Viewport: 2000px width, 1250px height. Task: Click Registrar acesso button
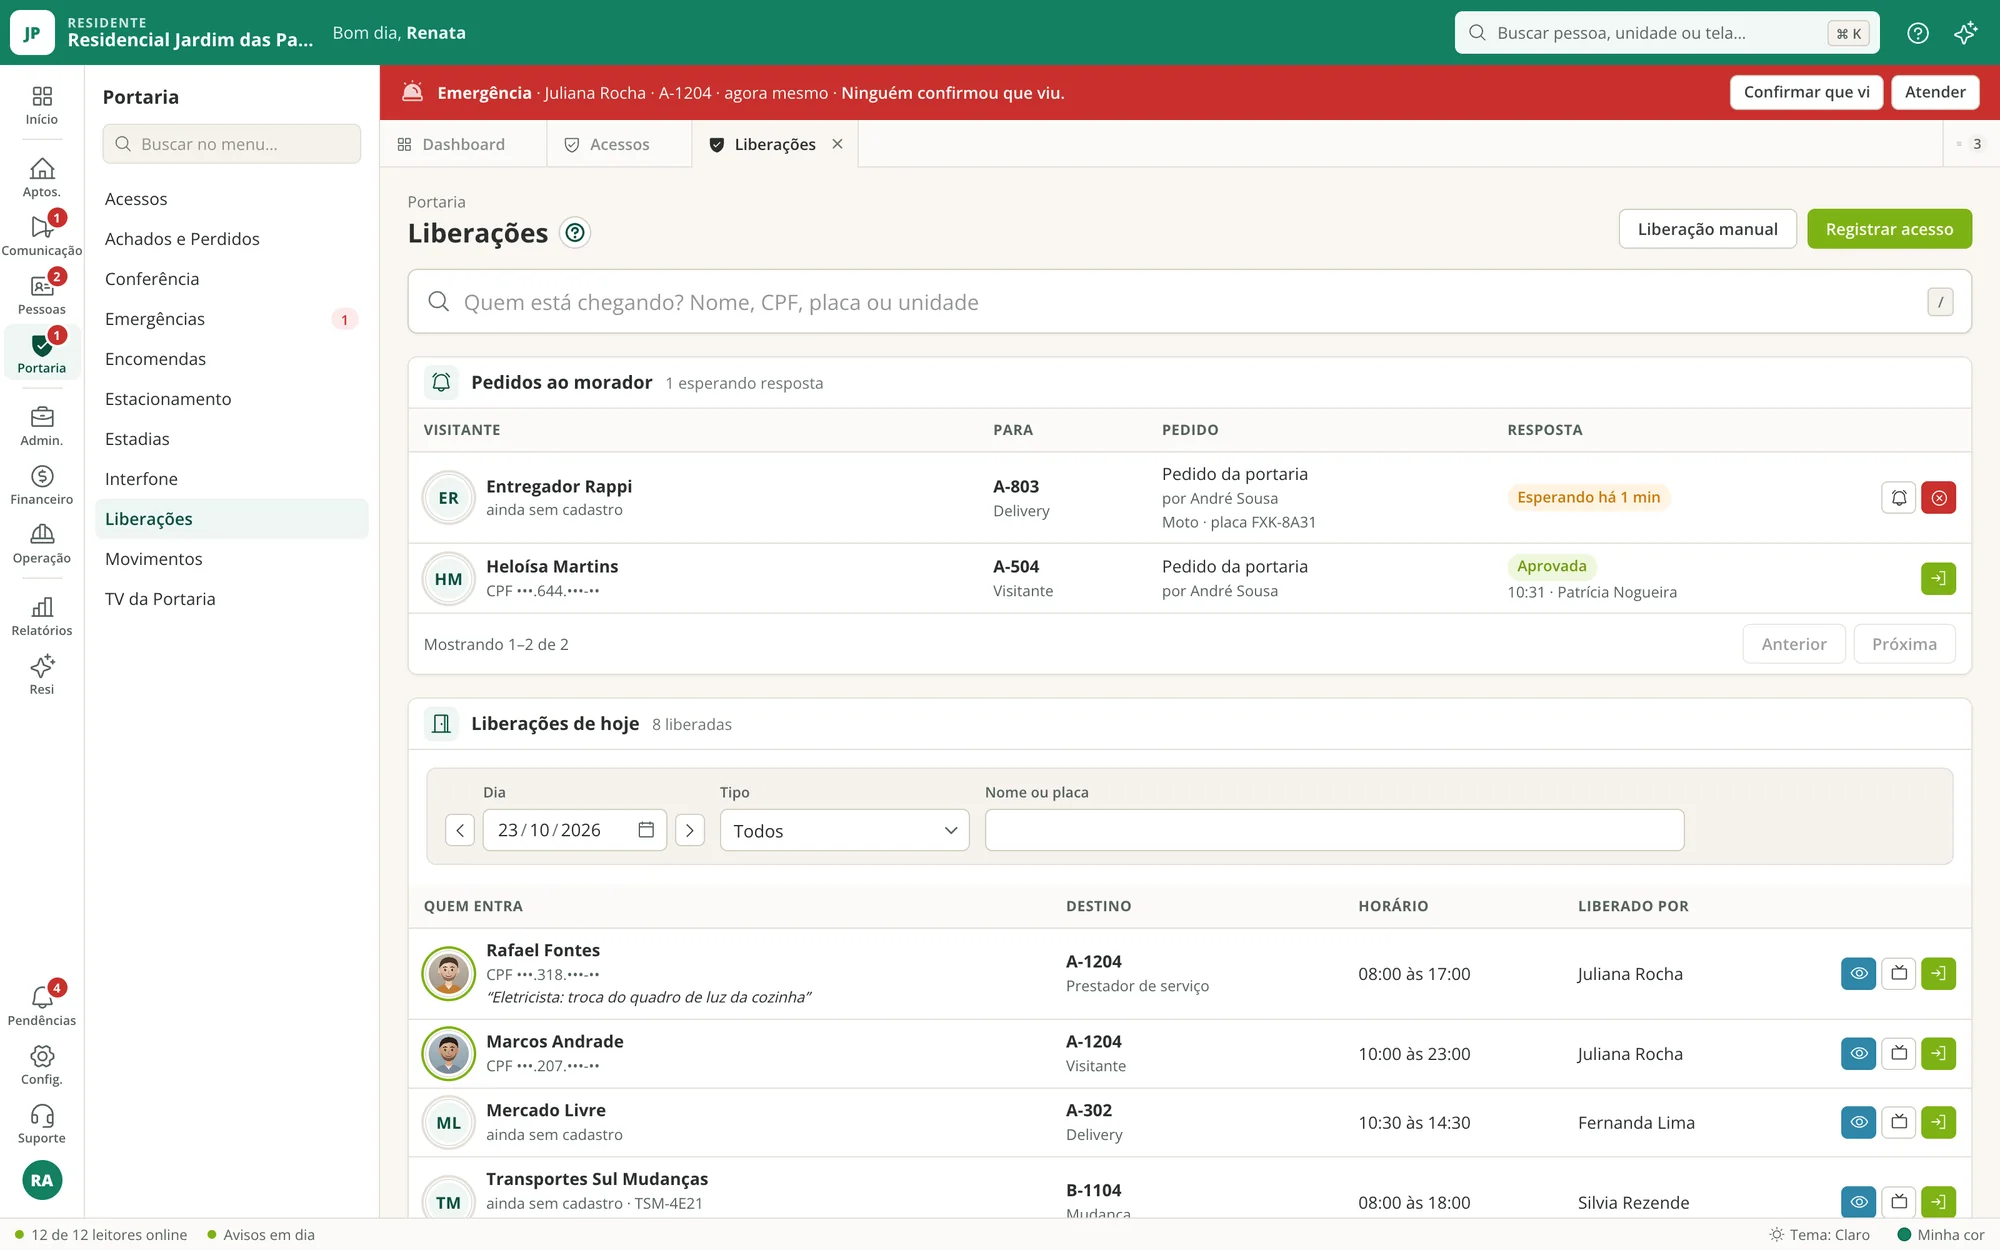(1889, 229)
